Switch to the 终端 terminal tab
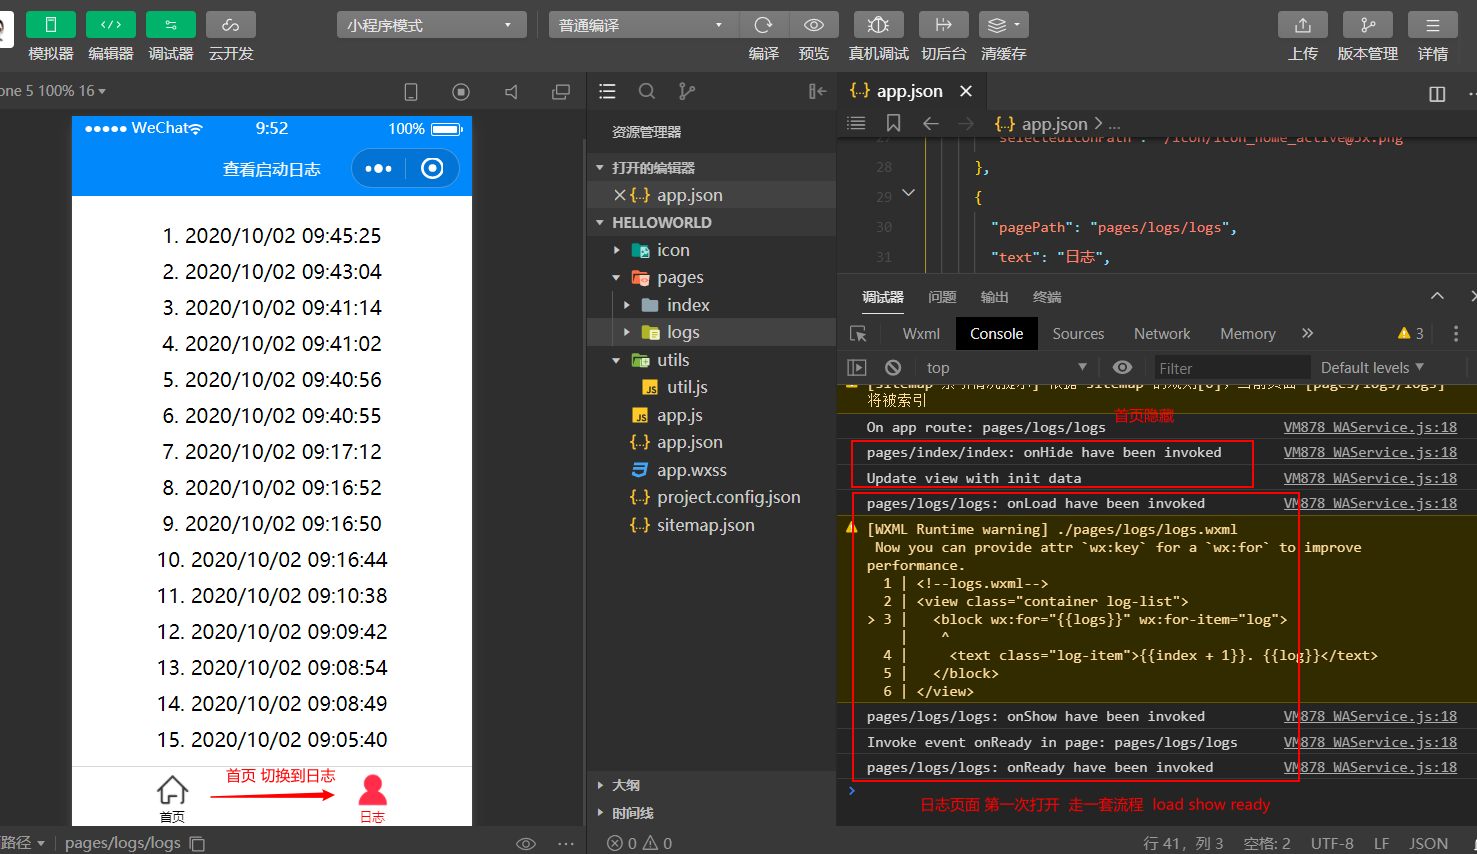This screenshot has height=854, width=1477. pyautogui.click(x=1047, y=297)
